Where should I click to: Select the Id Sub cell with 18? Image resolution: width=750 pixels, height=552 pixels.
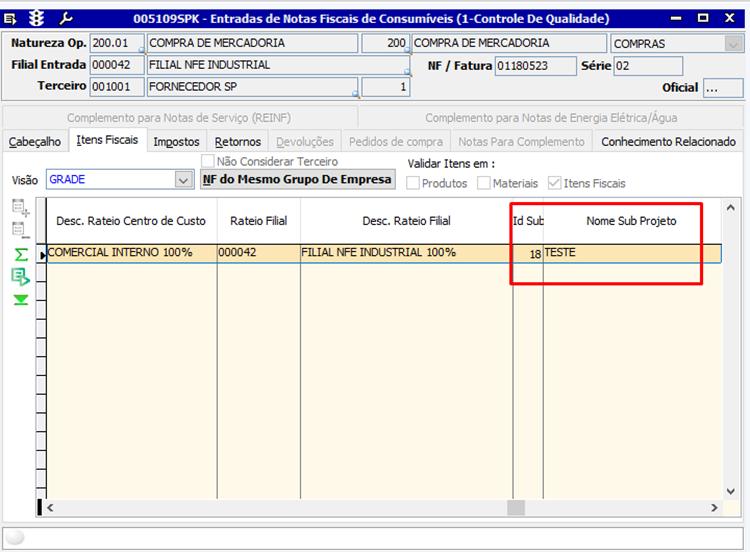click(528, 254)
